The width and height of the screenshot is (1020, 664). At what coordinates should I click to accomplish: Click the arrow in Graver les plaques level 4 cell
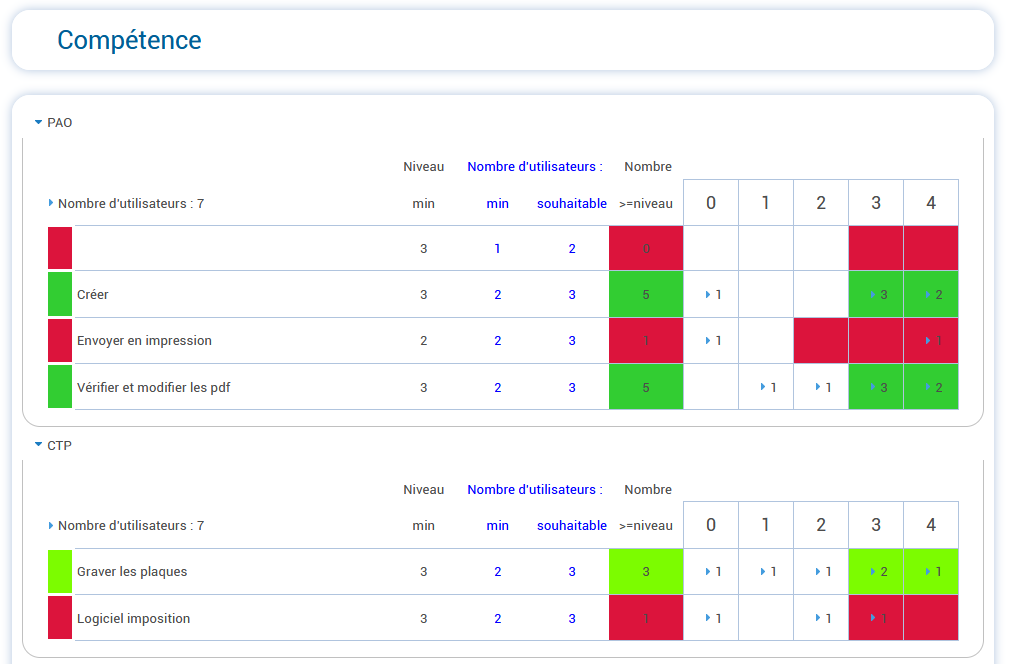[930, 571]
